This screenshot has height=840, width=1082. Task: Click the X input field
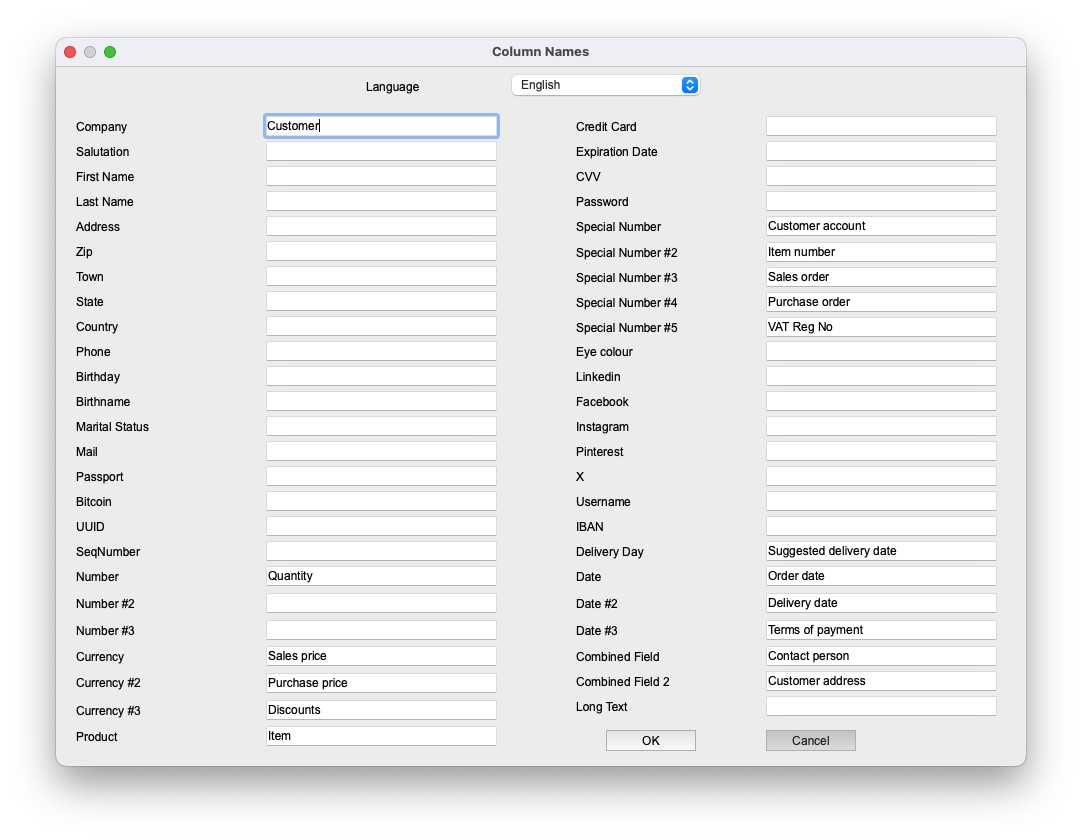[881, 476]
